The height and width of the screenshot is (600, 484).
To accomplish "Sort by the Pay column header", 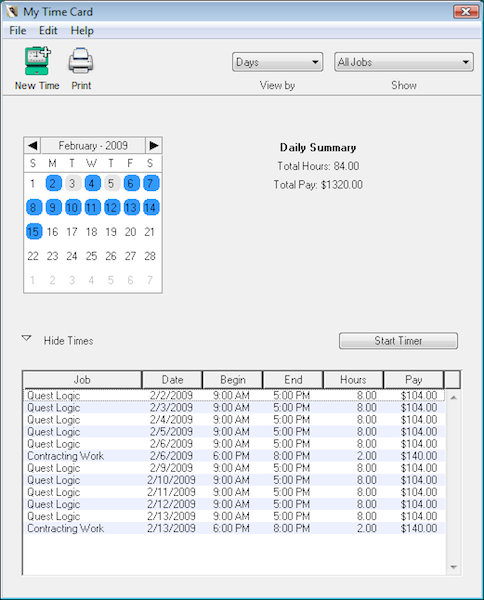I will 414,380.
